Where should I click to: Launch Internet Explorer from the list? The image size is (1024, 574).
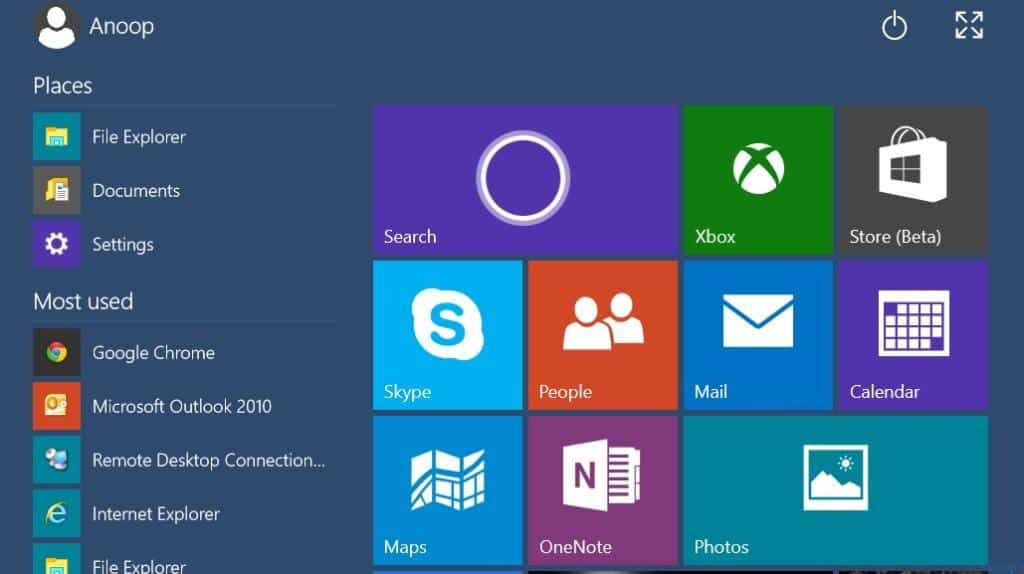click(184, 514)
